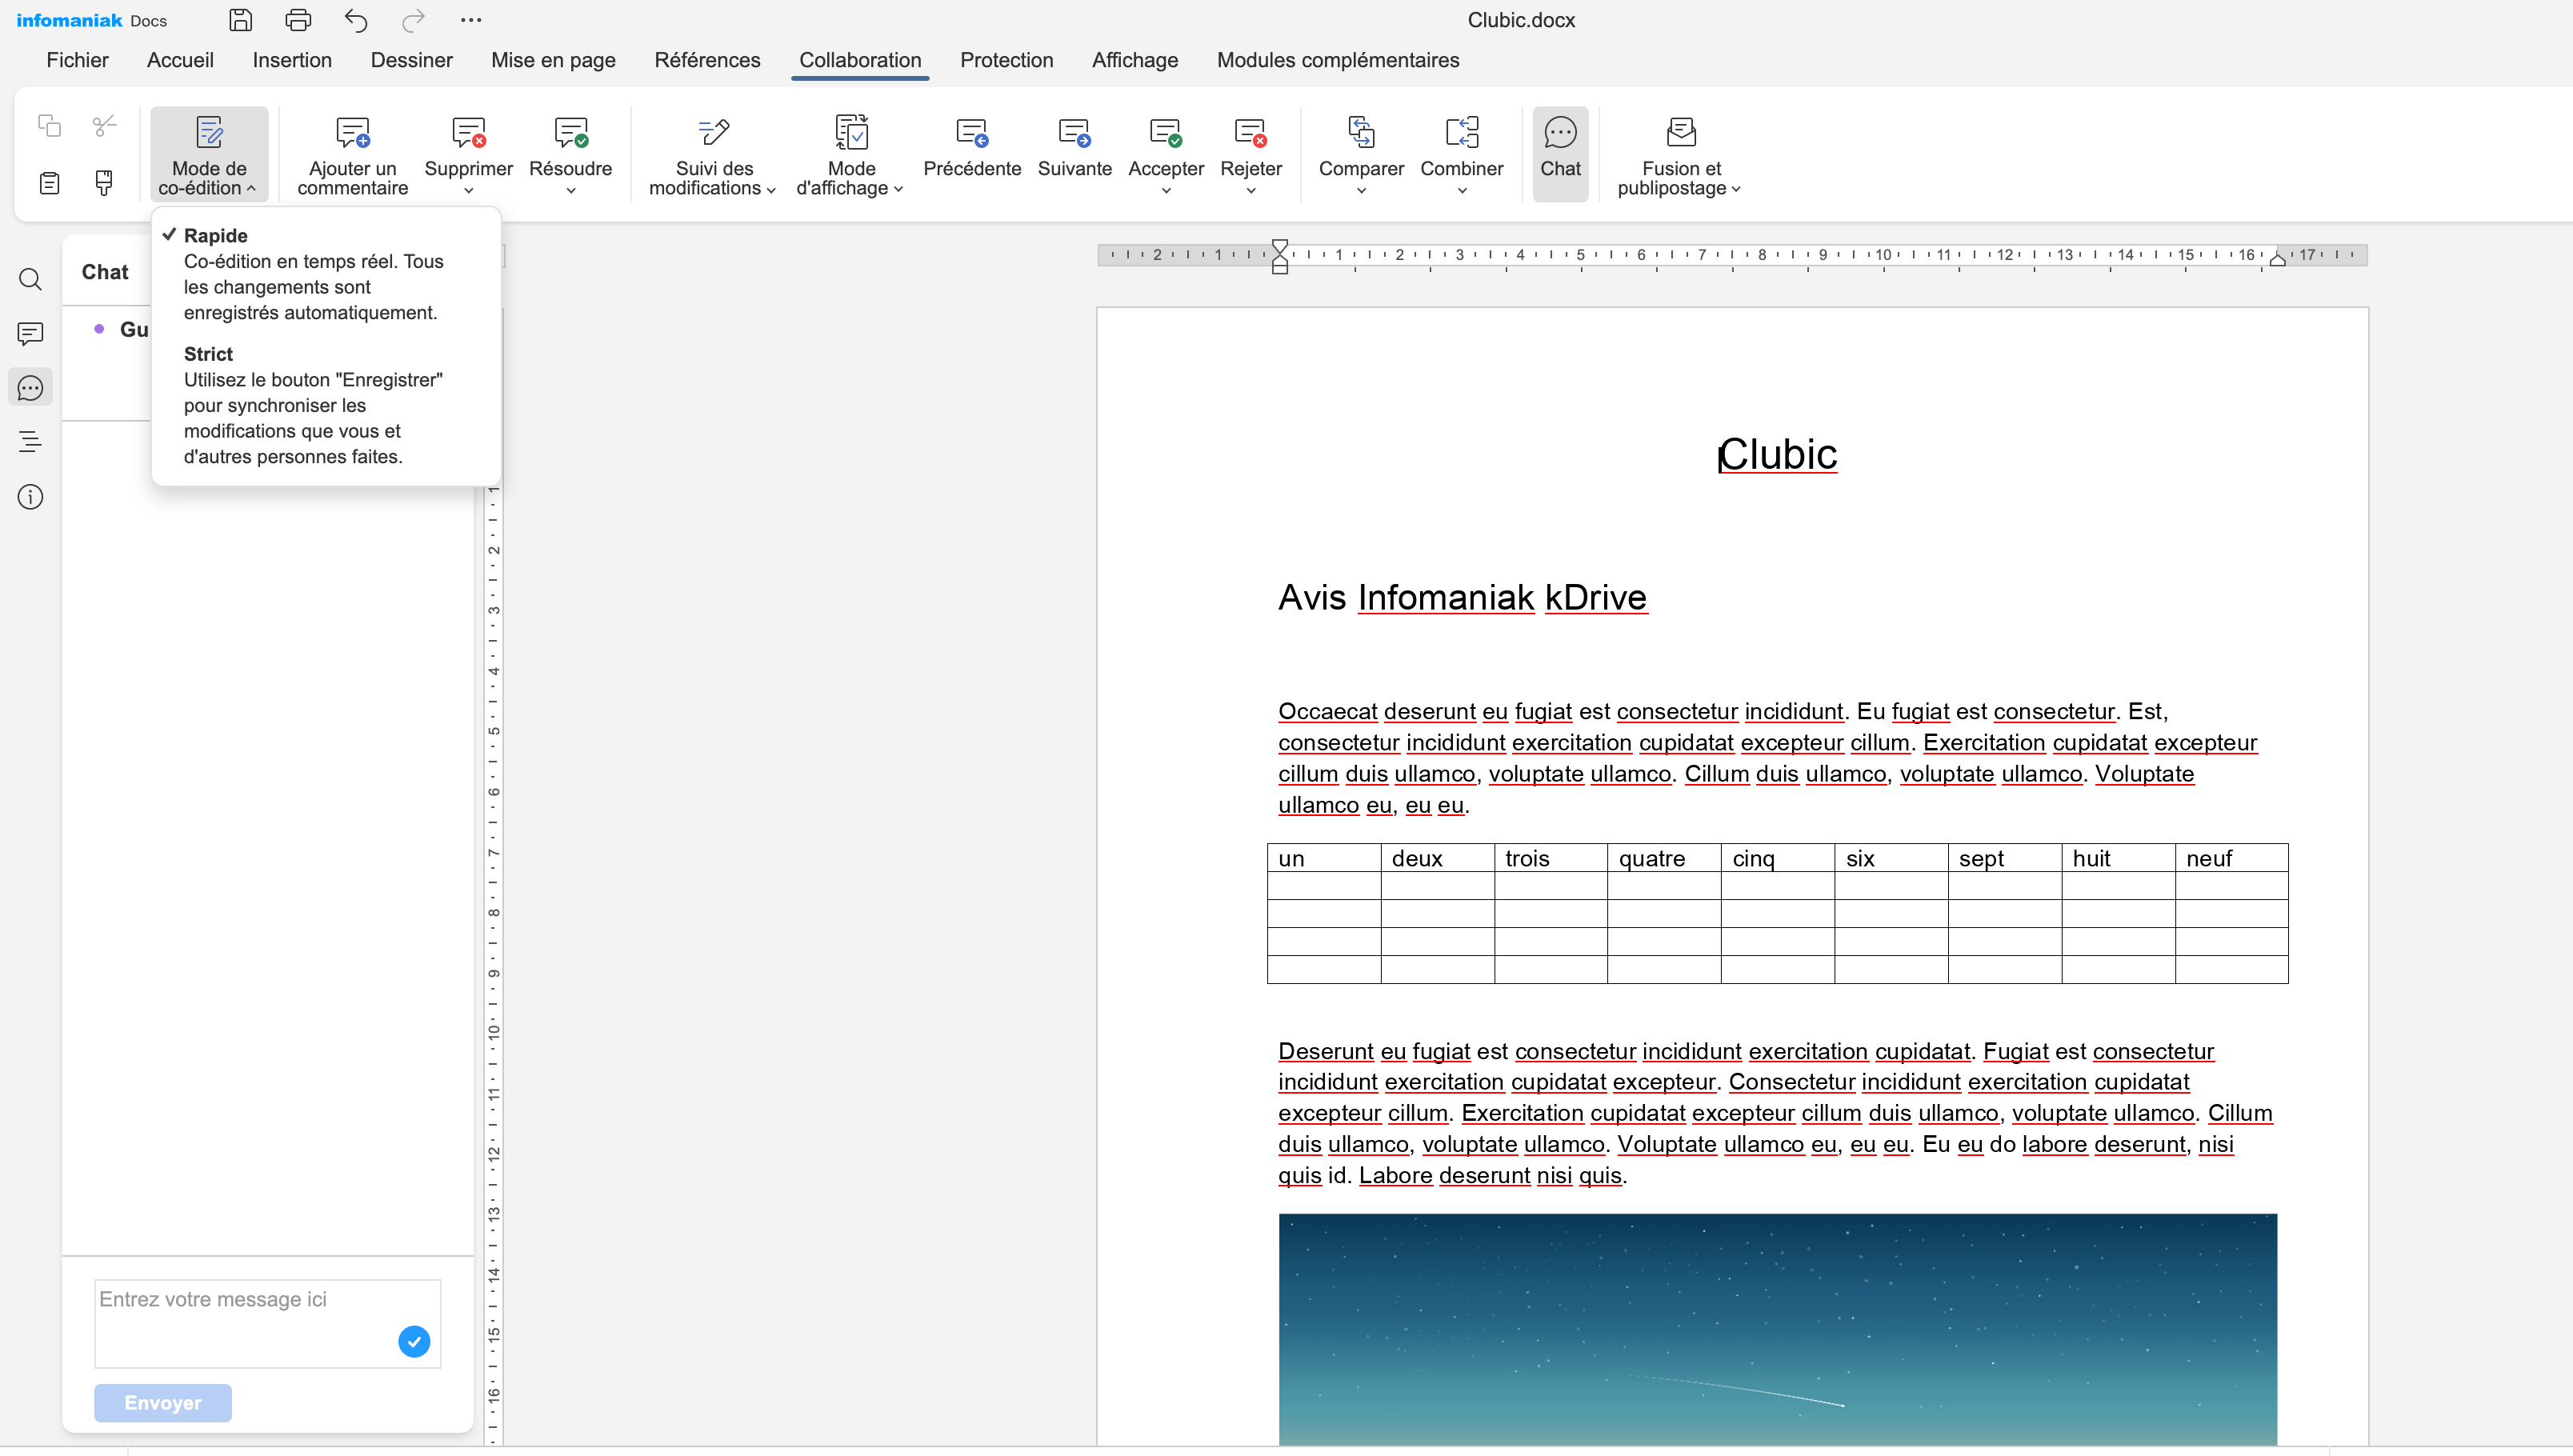Open the Search icon in the left sidebar
The image size is (2573, 1456).
click(31, 279)
